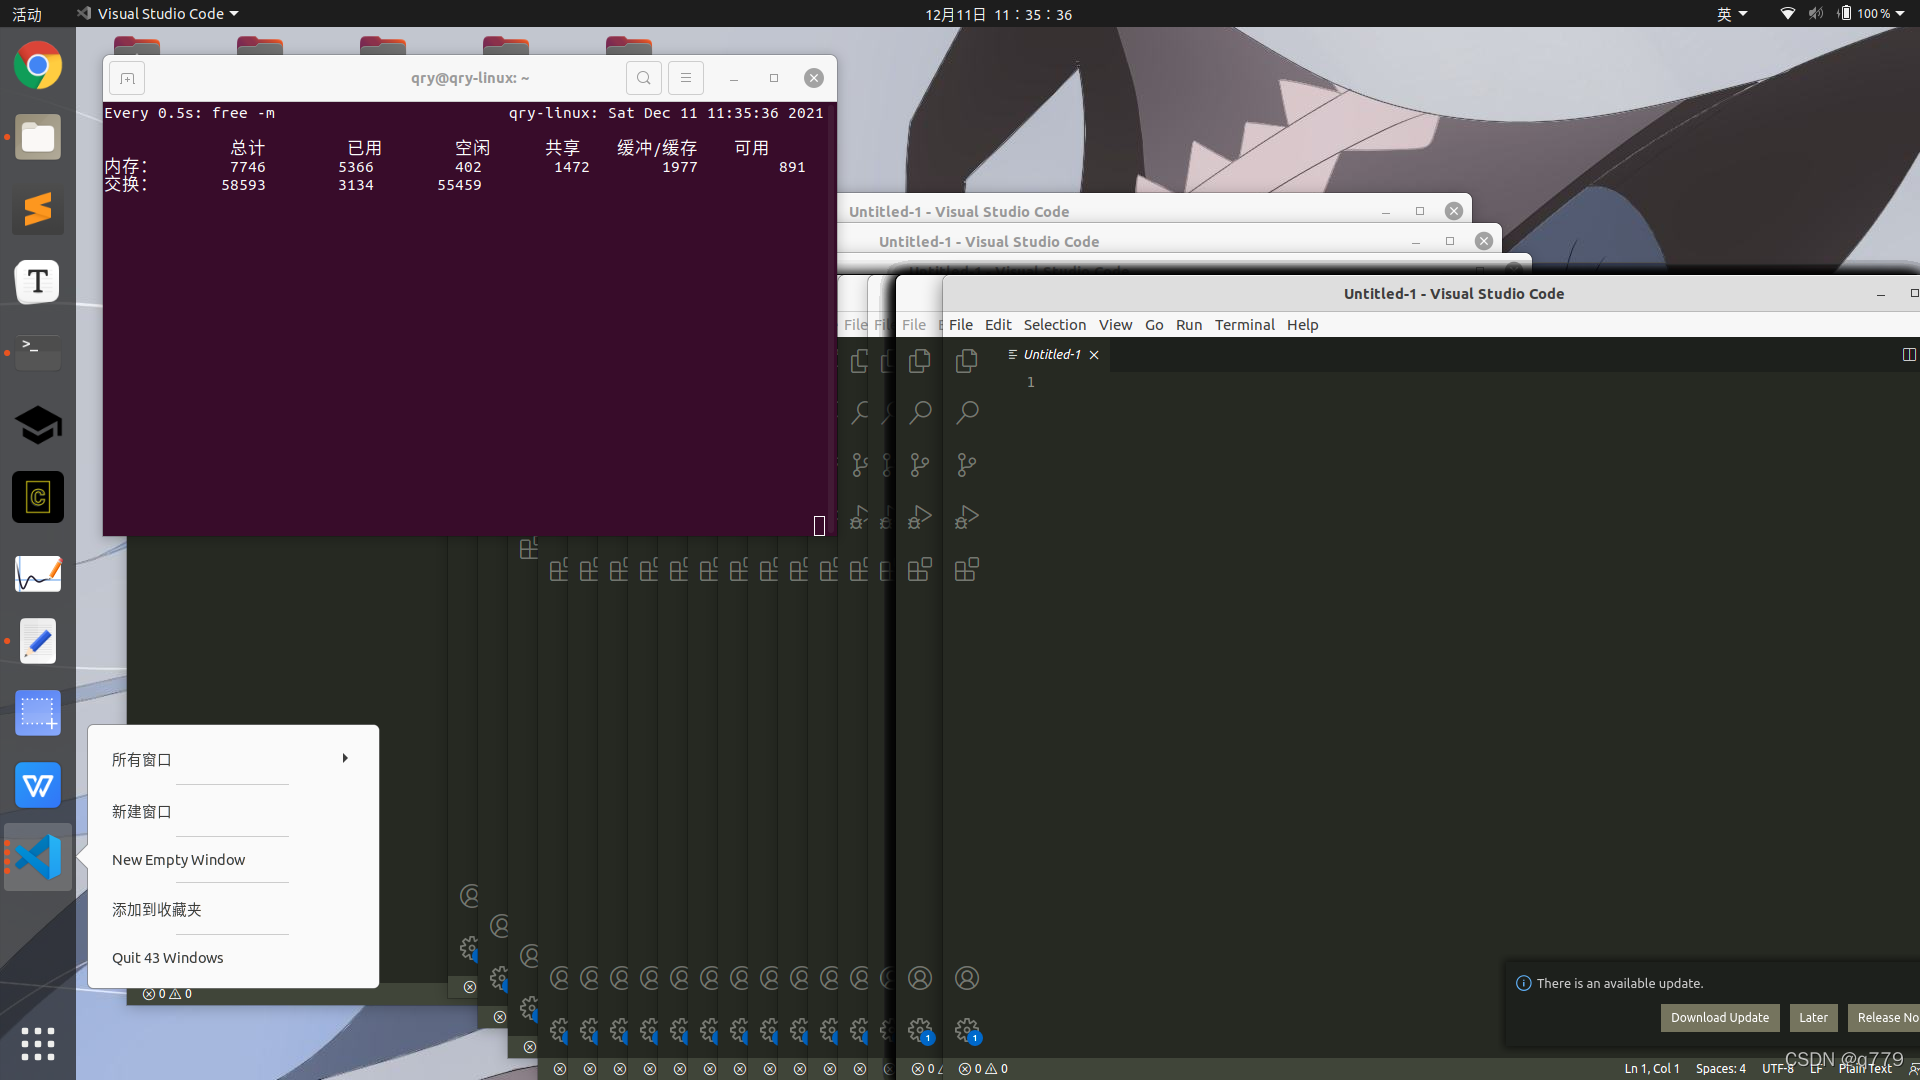
Task: Click the Spaces: 4 status indicator
Action: point(1720,1069)
